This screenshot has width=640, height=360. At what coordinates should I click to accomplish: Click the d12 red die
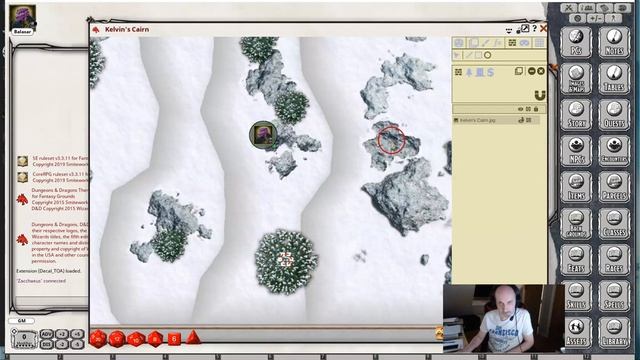click(x=117, y=339)
